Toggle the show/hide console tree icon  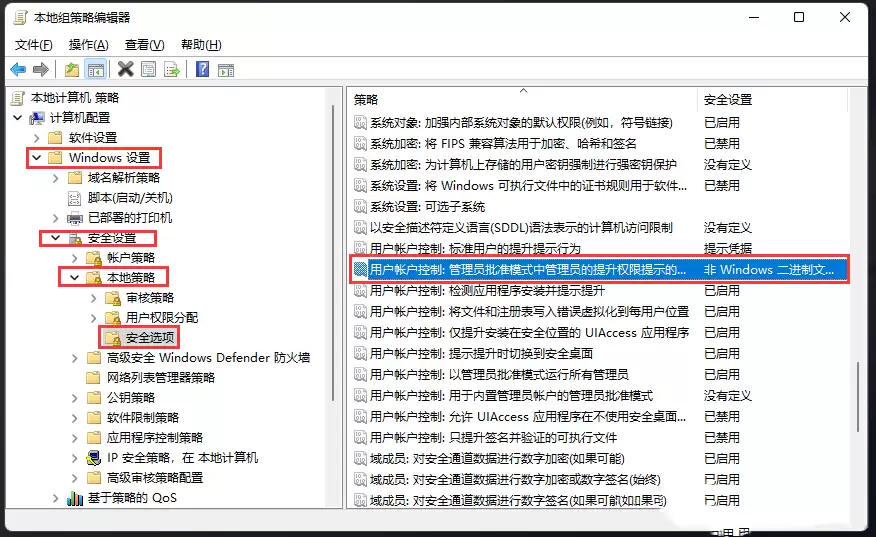coord(96,70)
